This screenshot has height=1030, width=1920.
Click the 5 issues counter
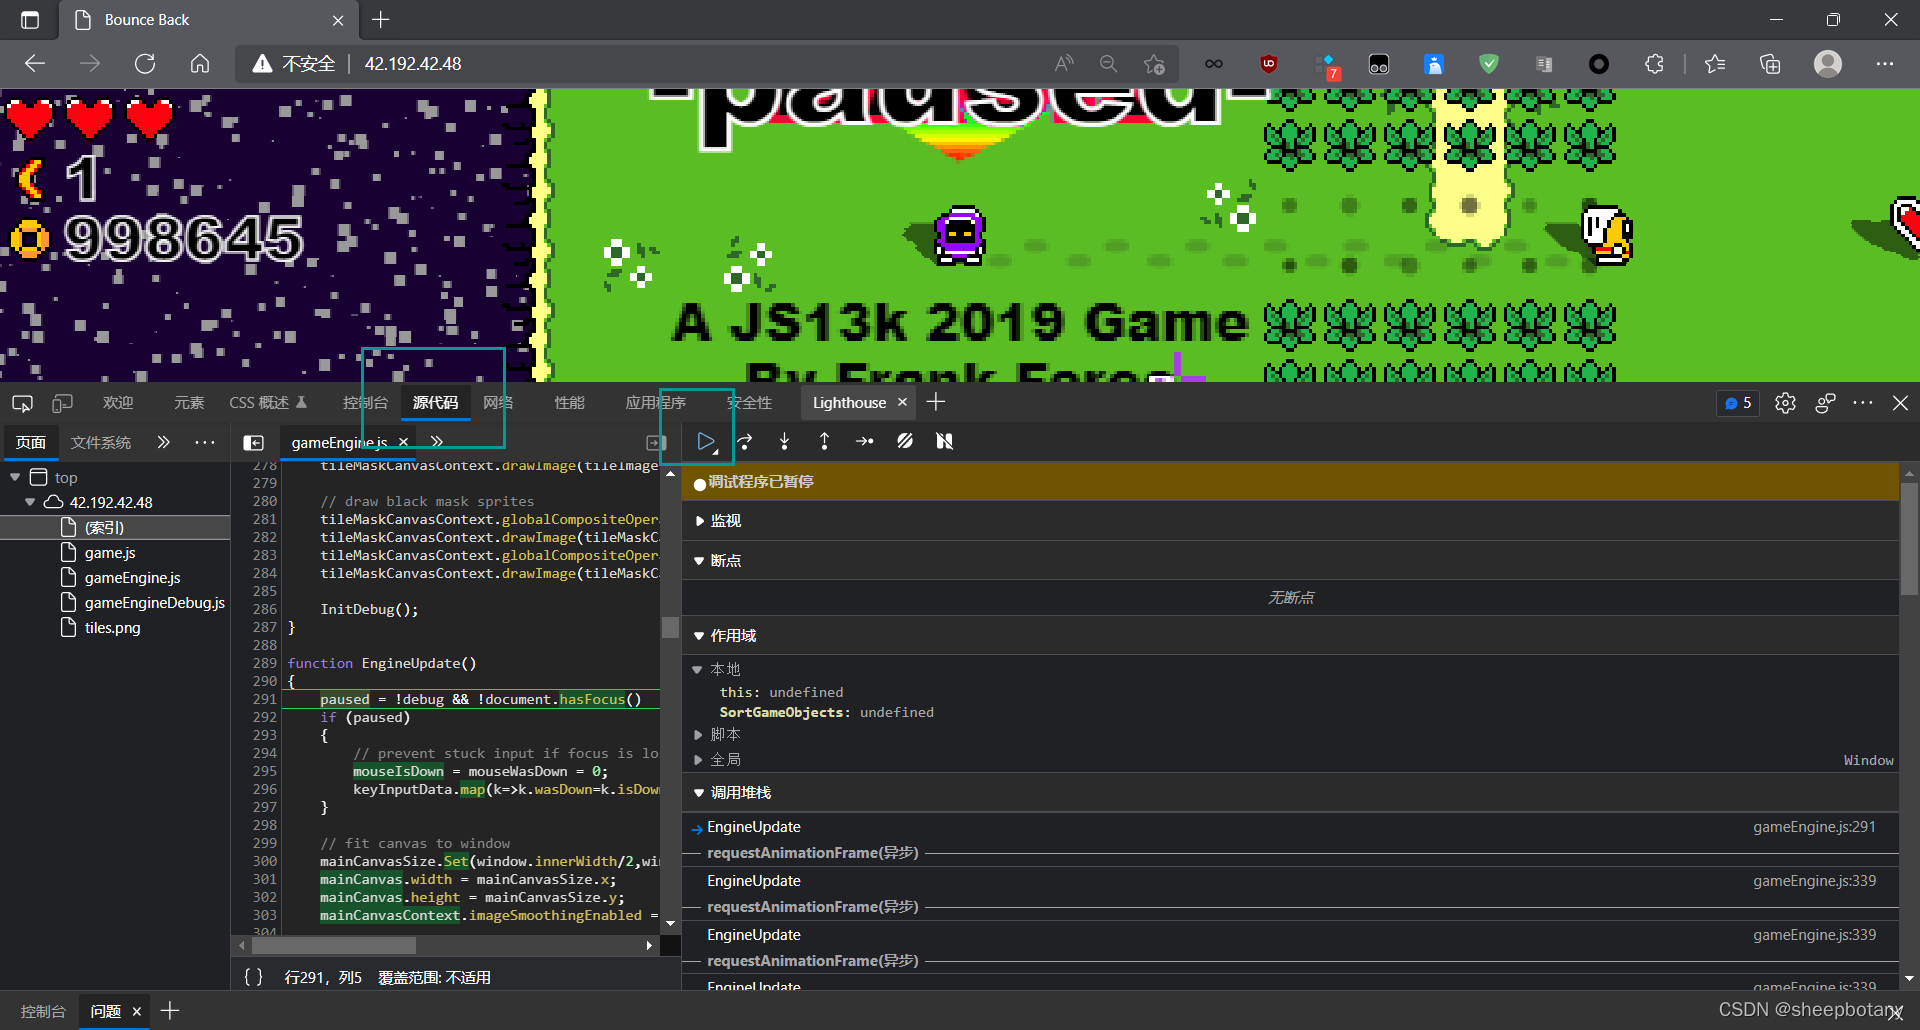click(x=1738, y=403)
